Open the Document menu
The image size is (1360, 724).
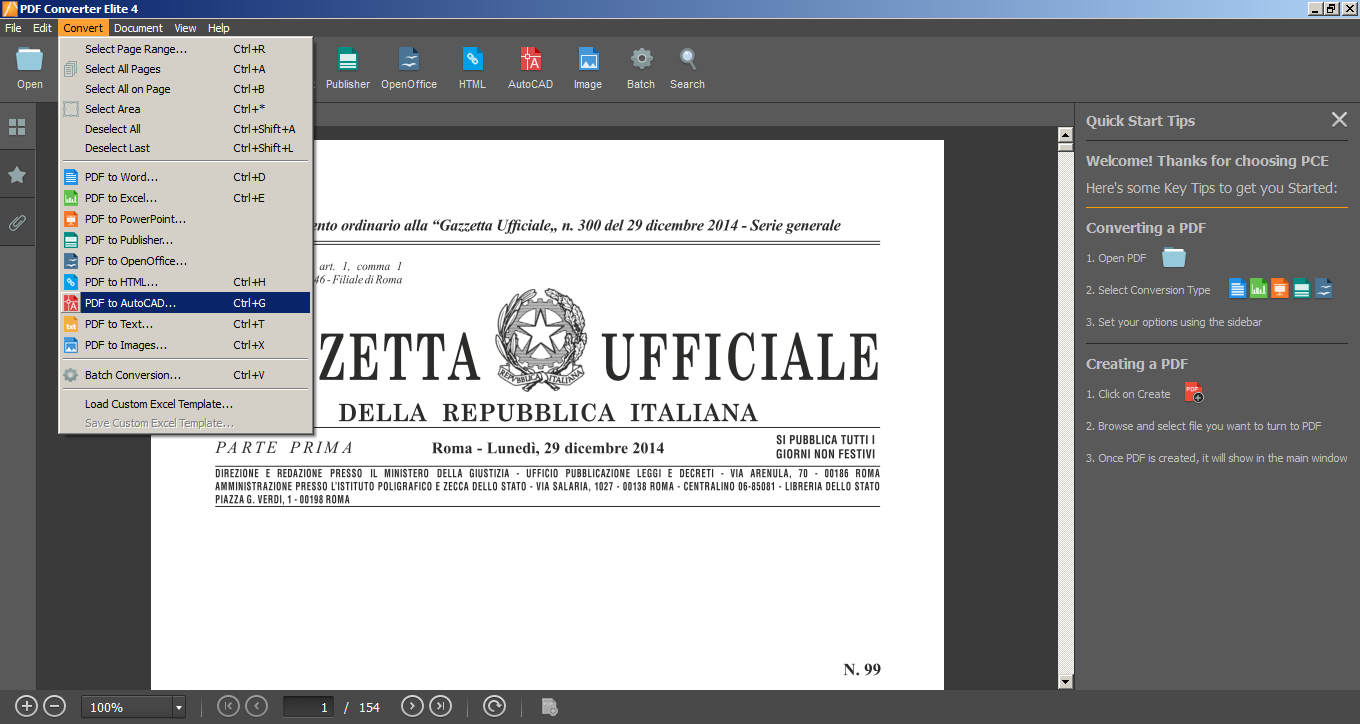(x=138, y=28)
